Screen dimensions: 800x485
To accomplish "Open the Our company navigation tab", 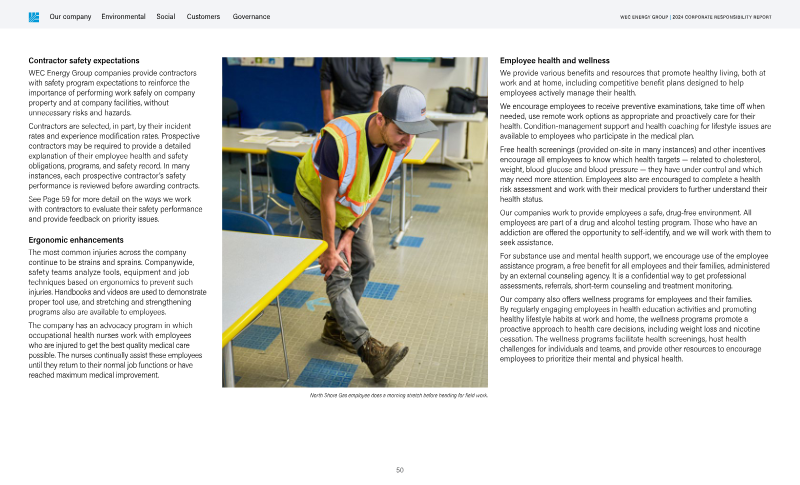I will [70, 17].
